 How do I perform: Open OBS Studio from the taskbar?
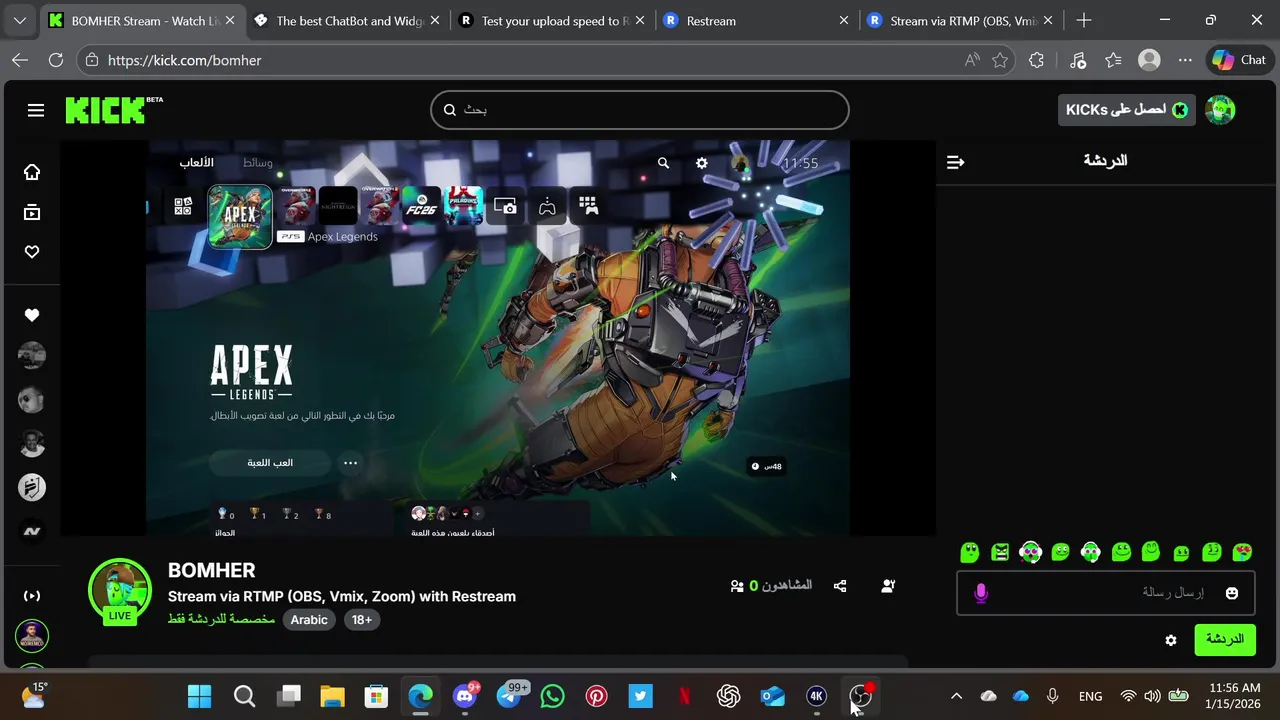coord(860,696)
